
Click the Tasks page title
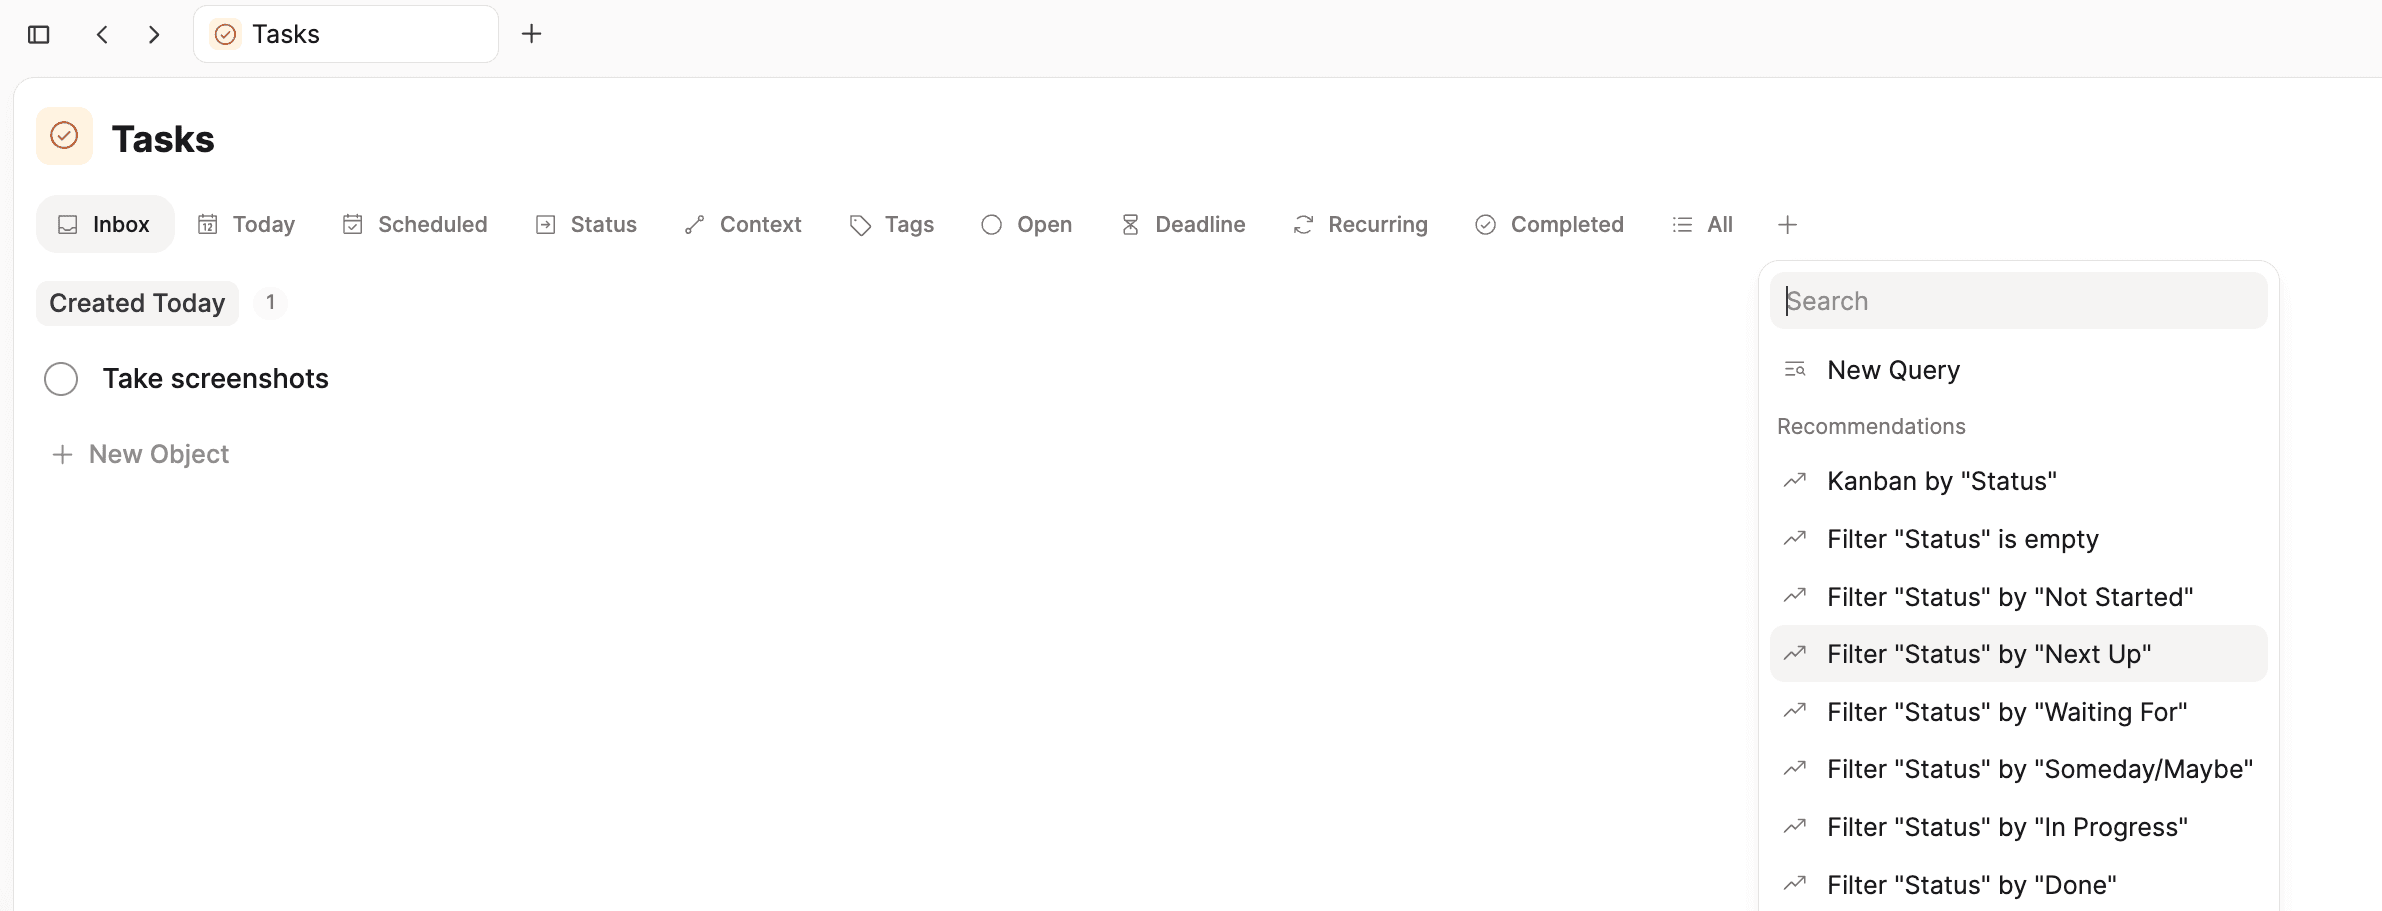pyautogui.click(x=163, y=139)
